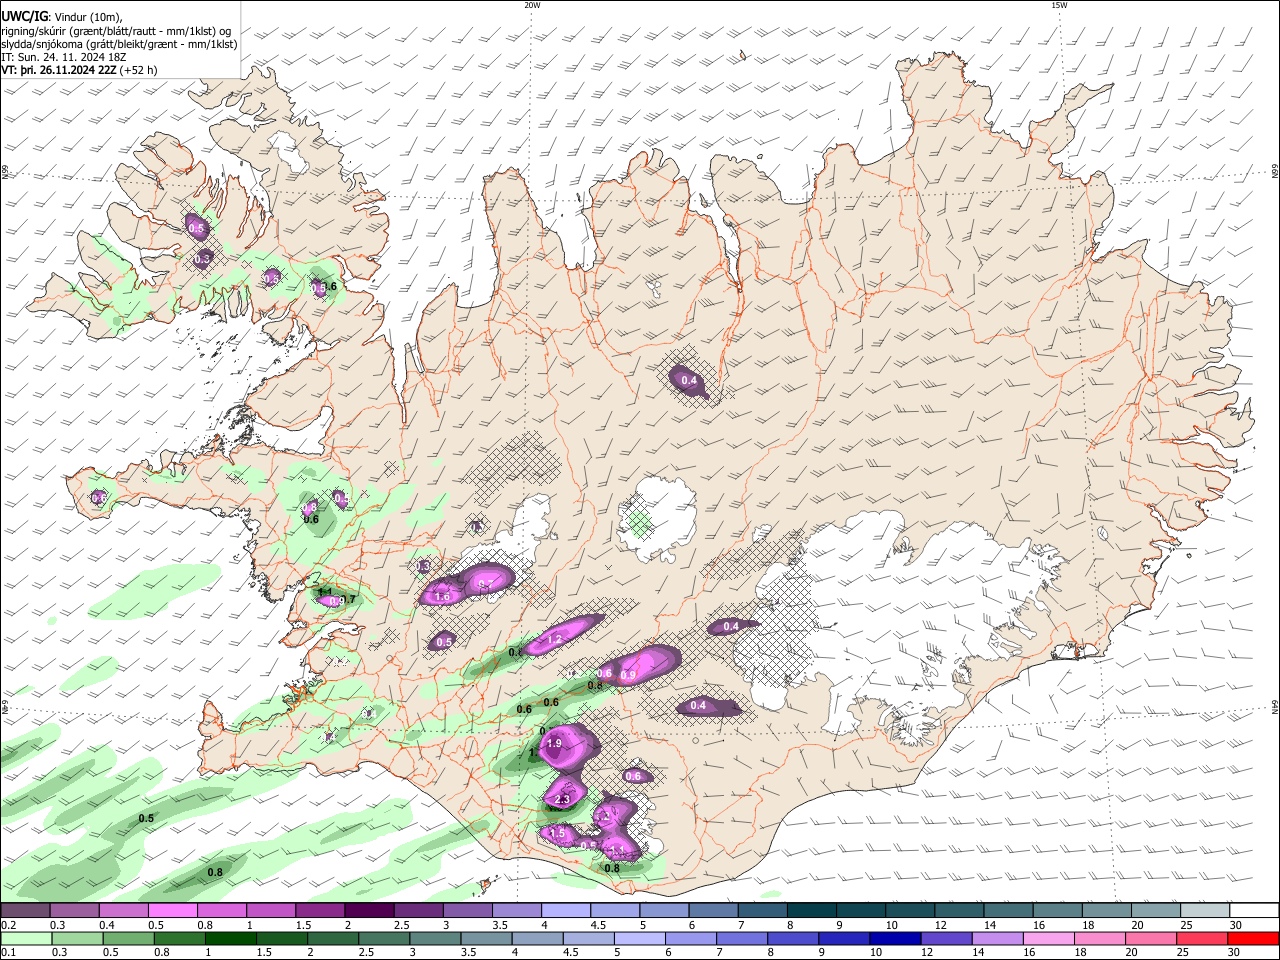Click the '1.5' precipitation value on the map
1280x960 pixels.
point(558,832)
